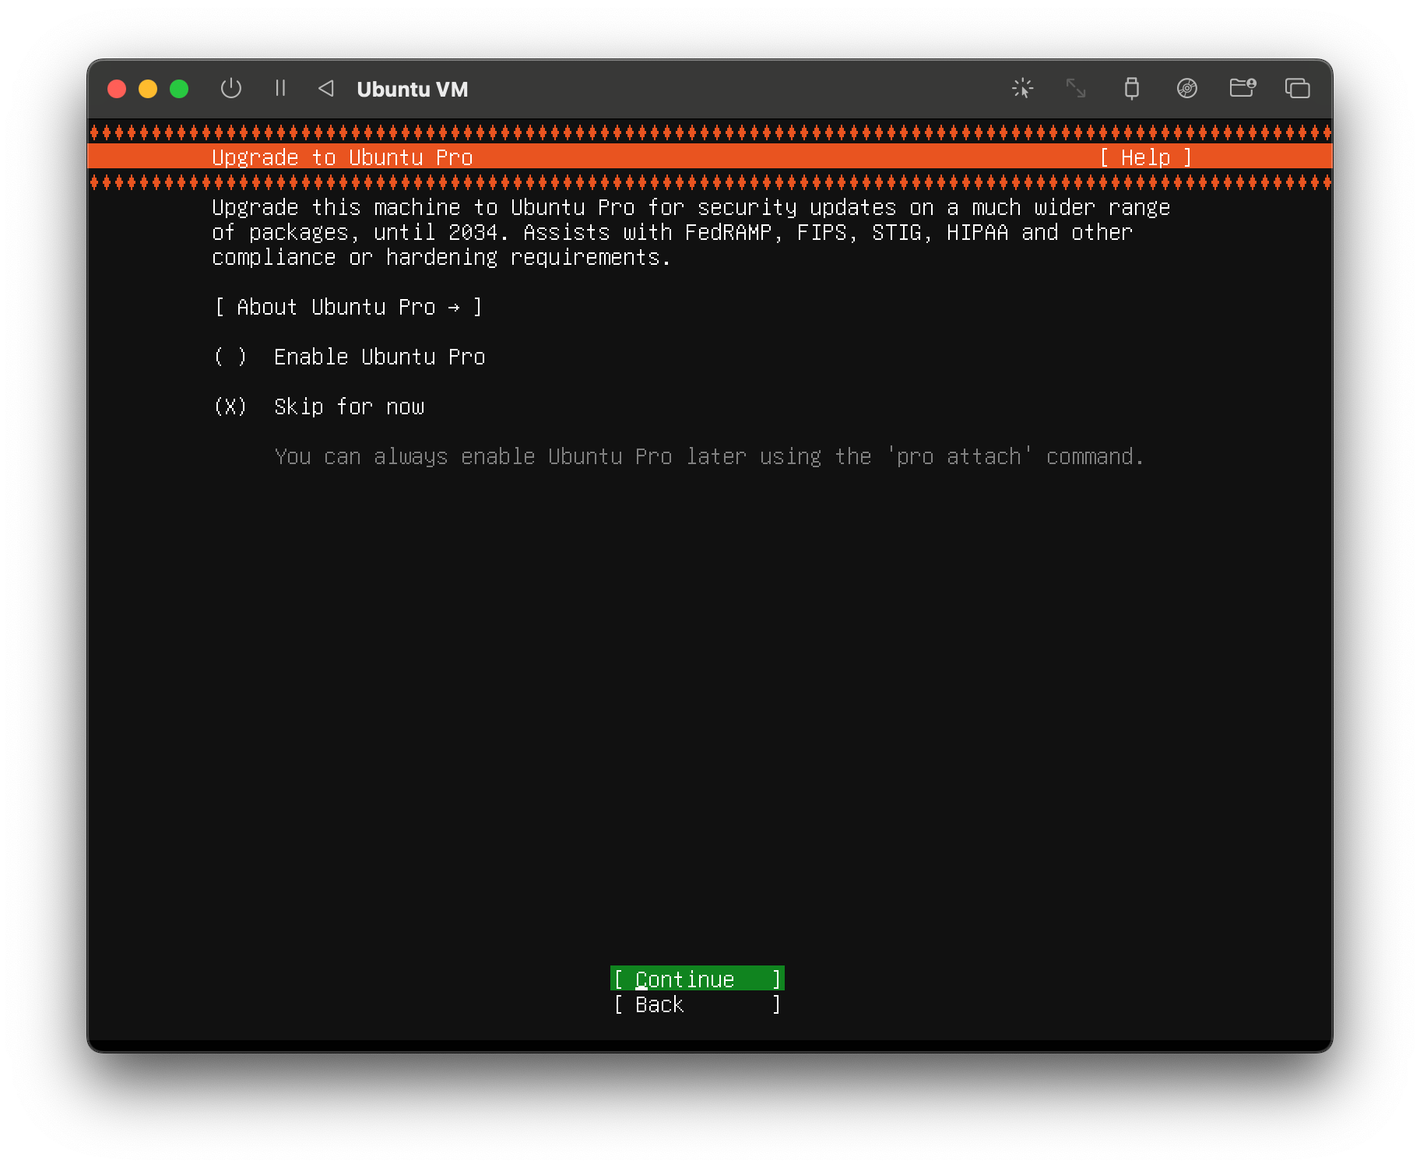The height and width of the screenshot is (1168, 1420).
Task: Open the CD/DVD drive image icon
Action: tap(1187, 88)
